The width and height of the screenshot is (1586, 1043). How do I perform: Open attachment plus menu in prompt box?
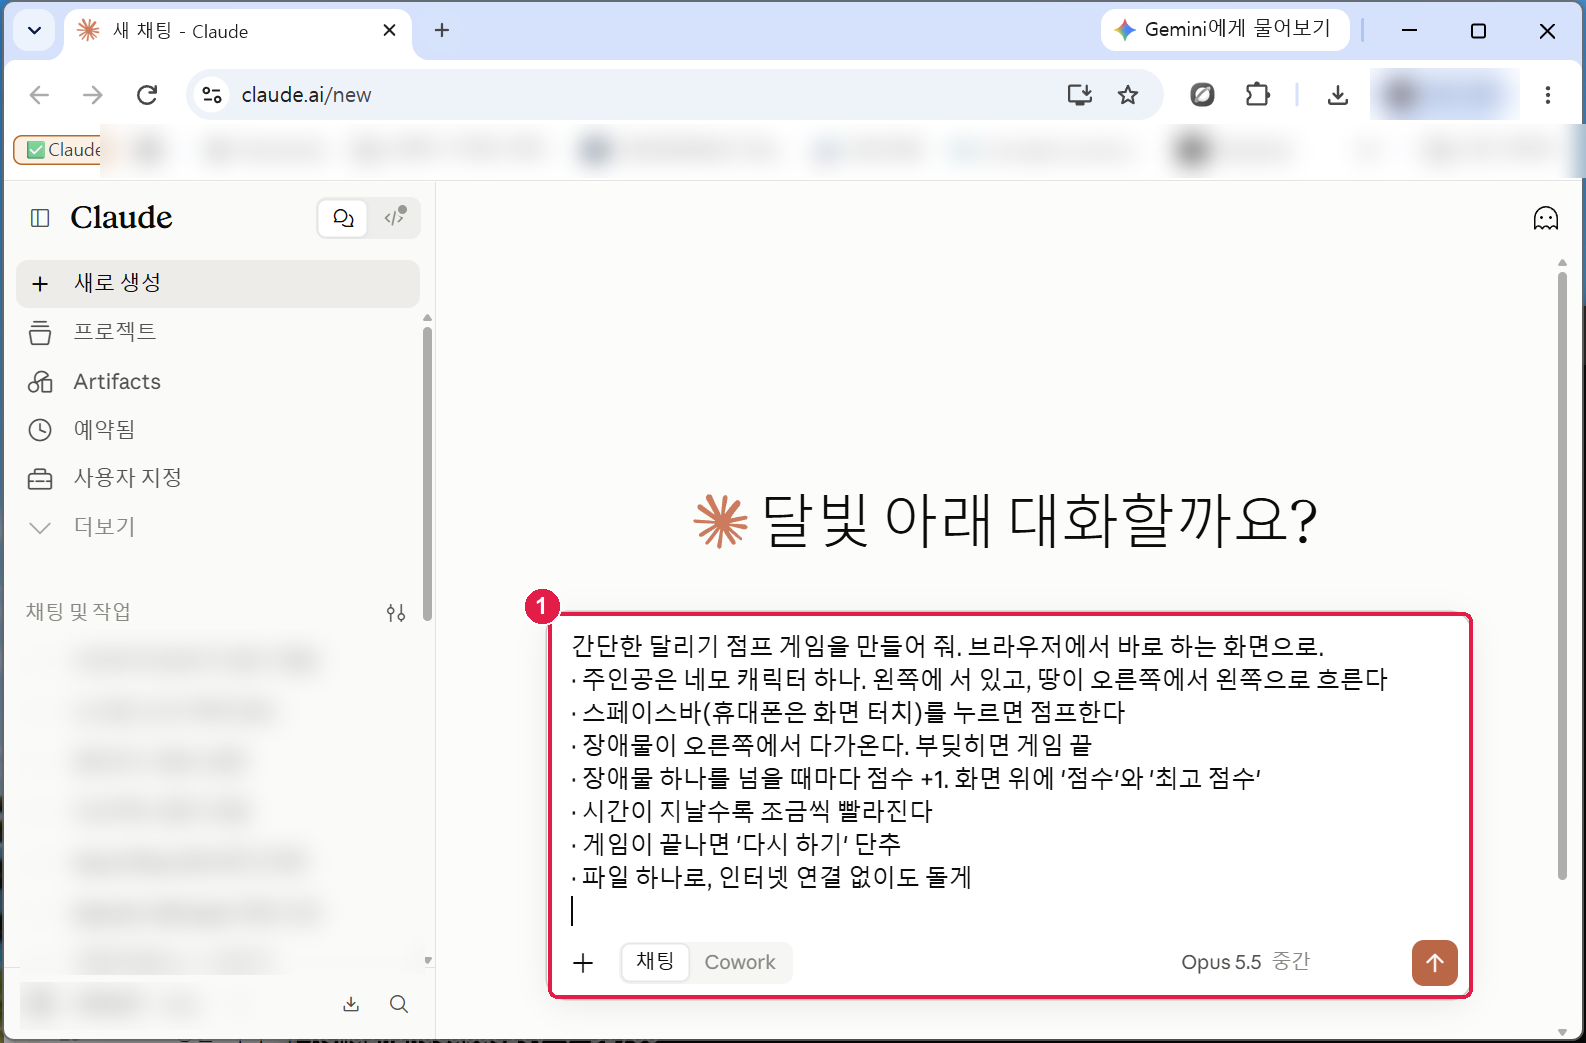(583, 962)
